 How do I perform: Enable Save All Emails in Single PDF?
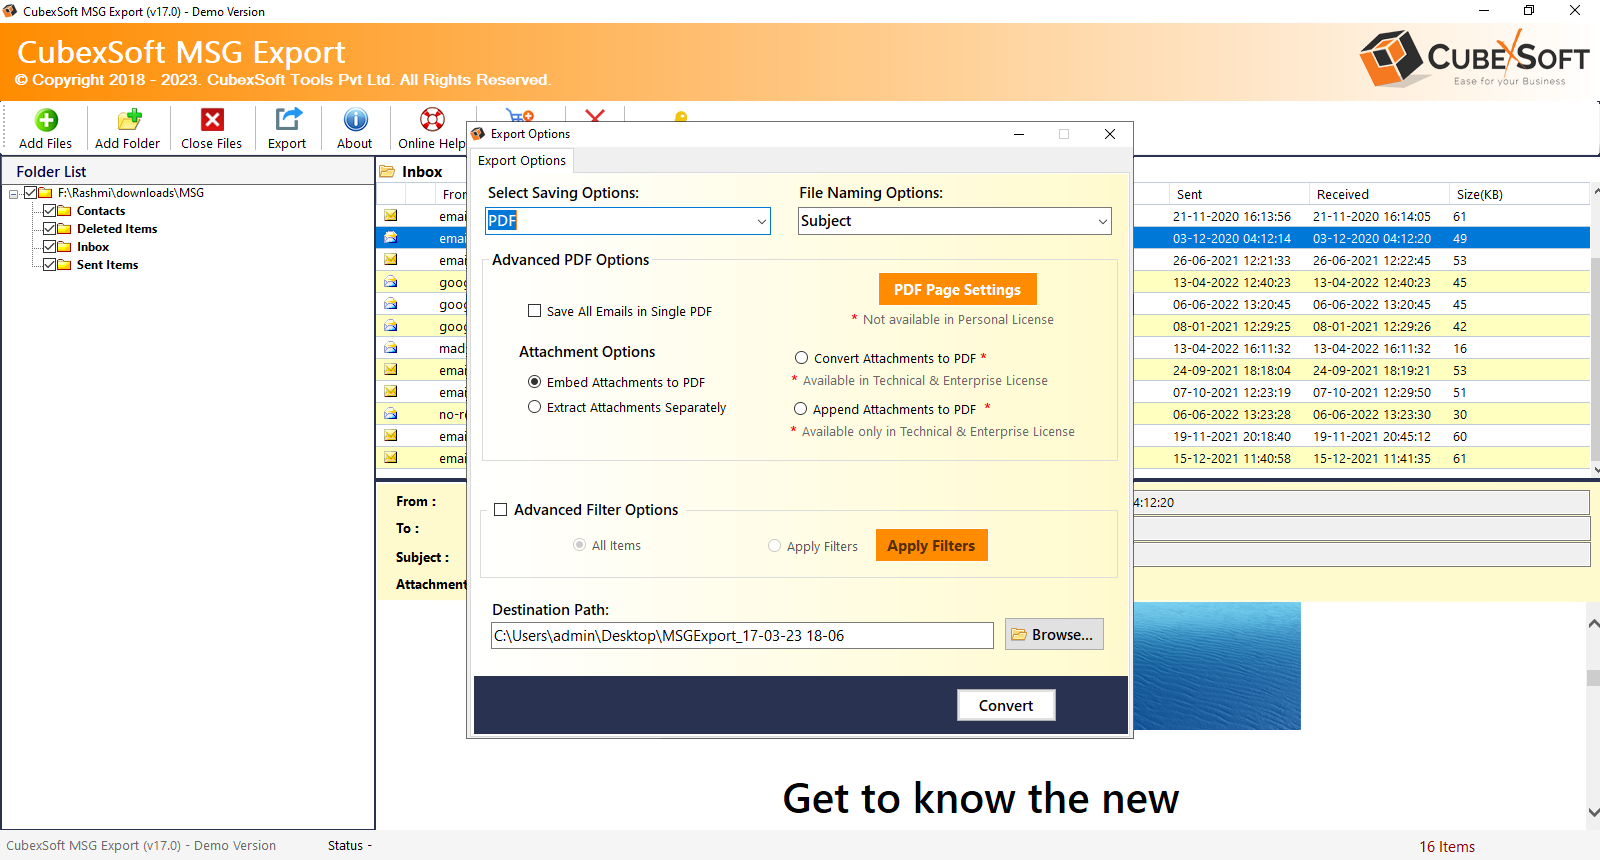(535, 311)
